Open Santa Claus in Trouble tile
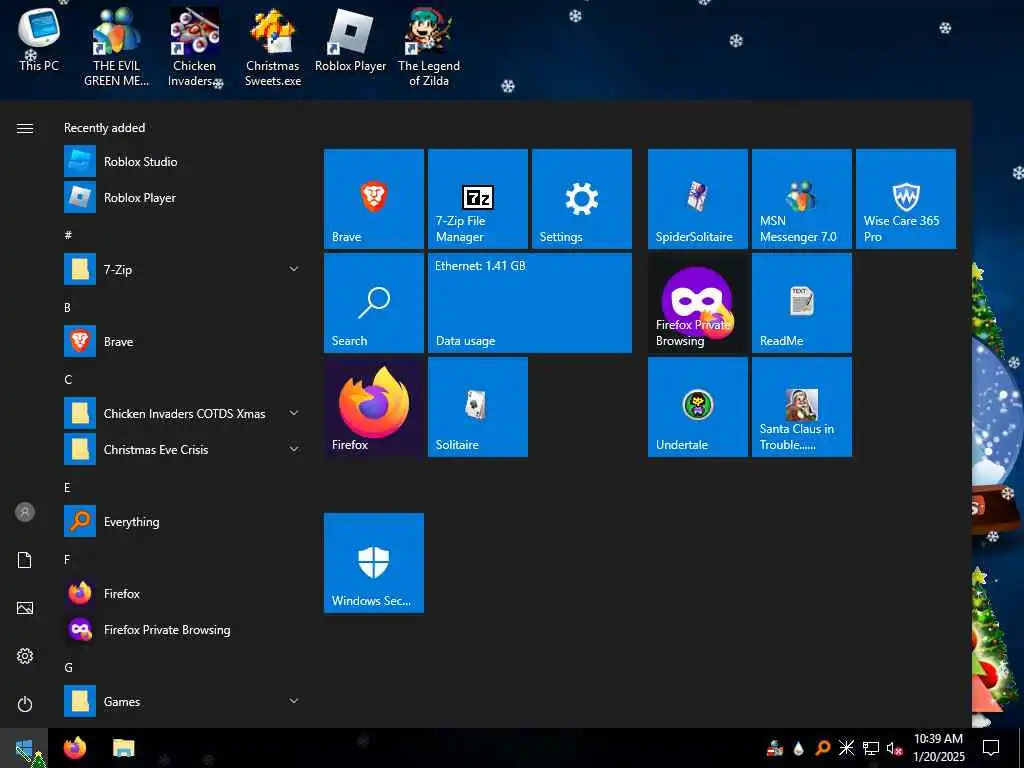Screen dimensions: 1024x768 [801, 407]
